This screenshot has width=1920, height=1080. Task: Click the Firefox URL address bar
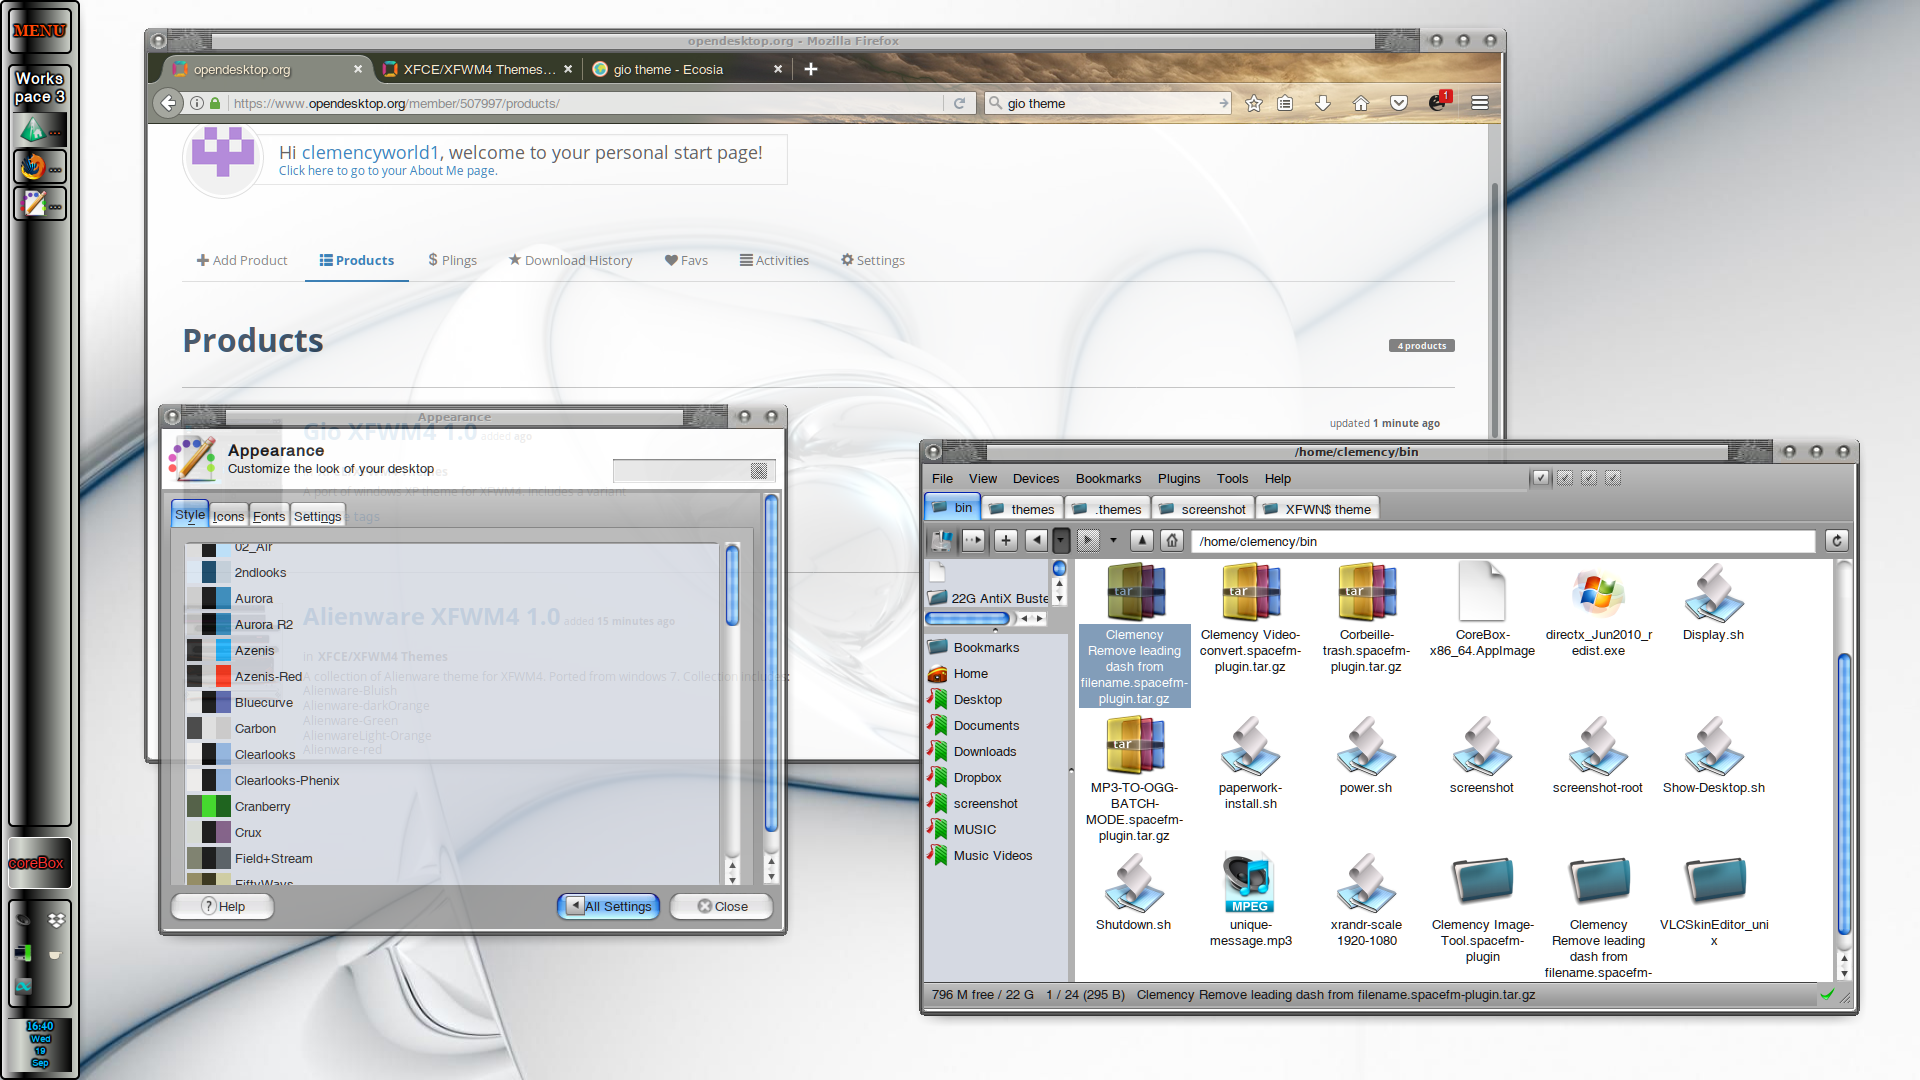click(x=585, y=103)
